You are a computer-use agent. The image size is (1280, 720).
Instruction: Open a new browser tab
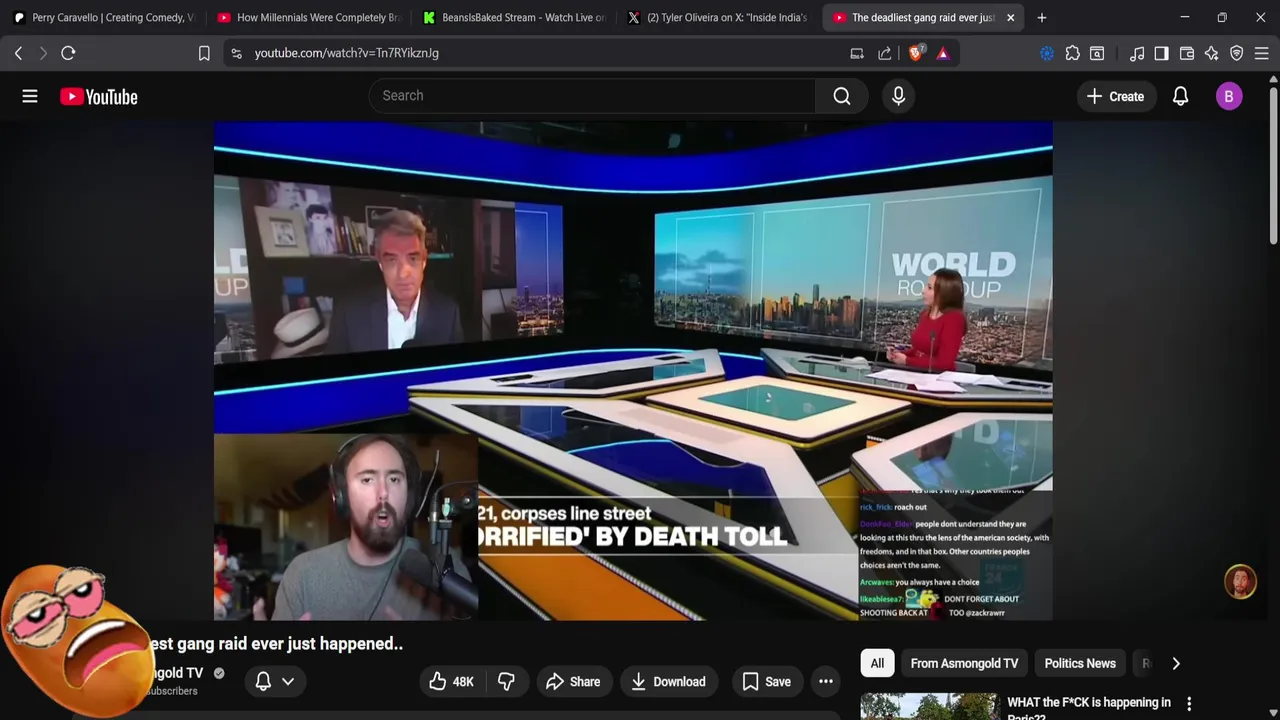(x=1041, y=17)
